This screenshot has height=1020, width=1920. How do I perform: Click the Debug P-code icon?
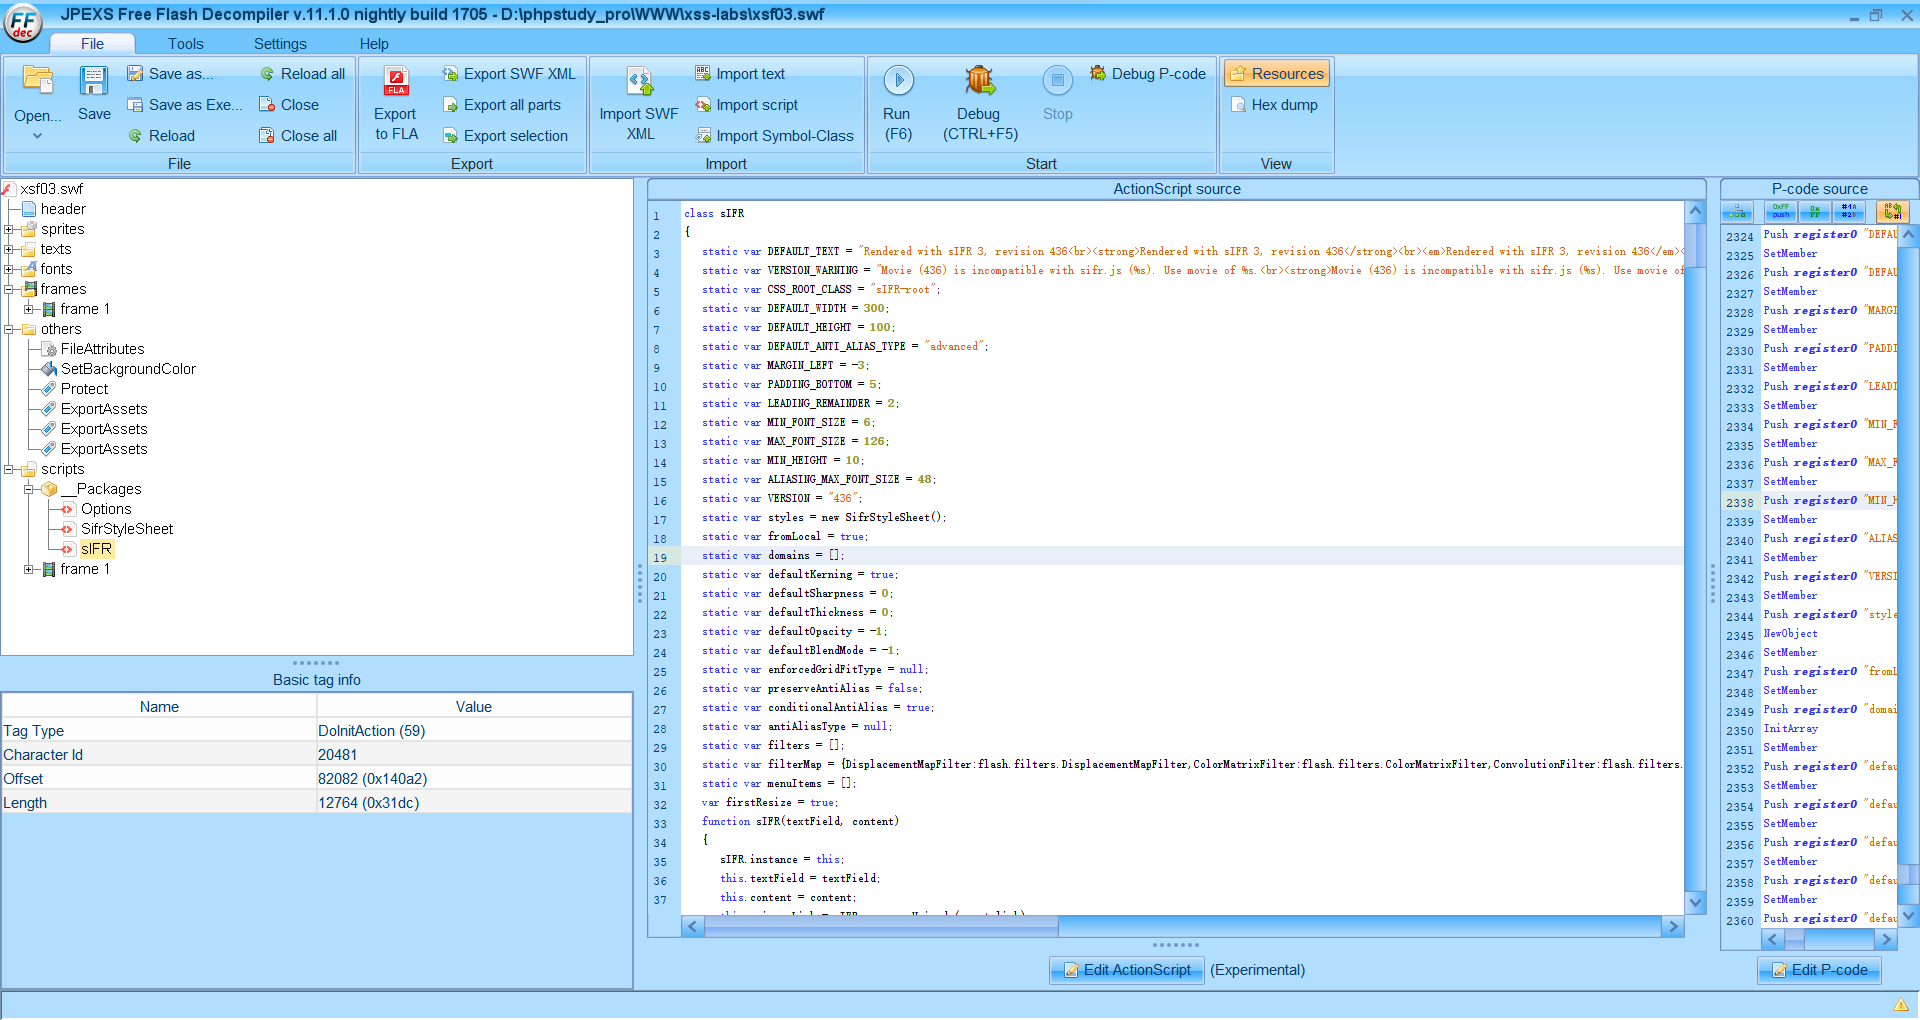1098,73
